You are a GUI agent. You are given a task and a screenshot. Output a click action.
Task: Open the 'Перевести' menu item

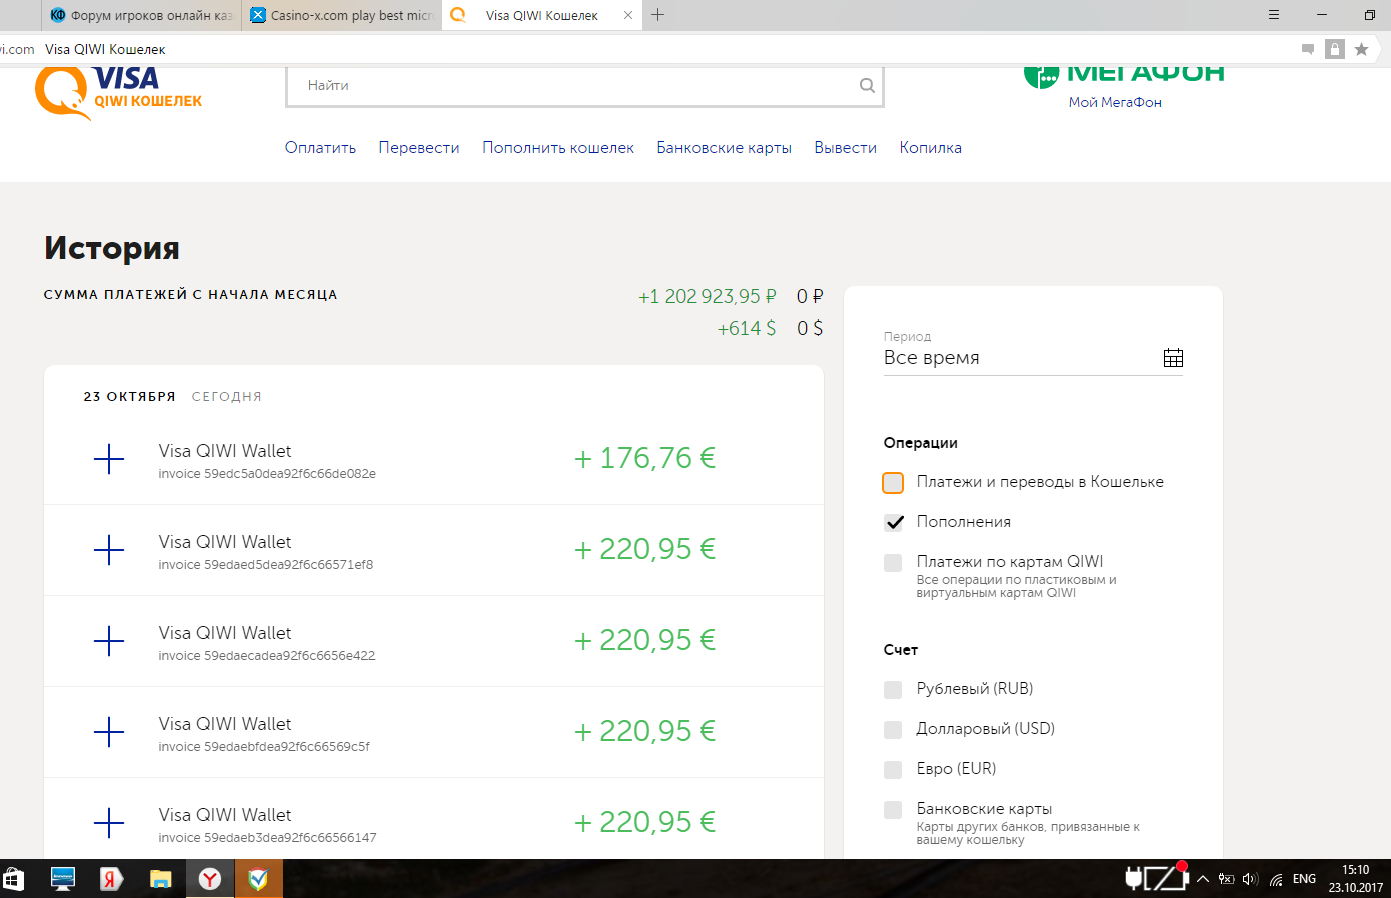click(x=419, y=148)
